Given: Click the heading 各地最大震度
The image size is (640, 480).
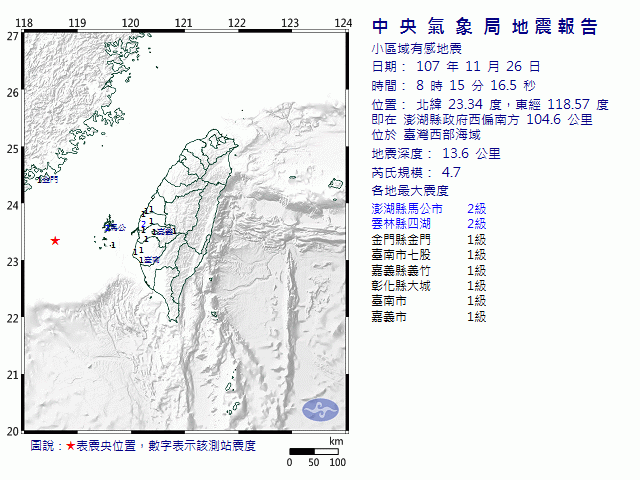Looking at the screenshot, I should click(410, 191).
